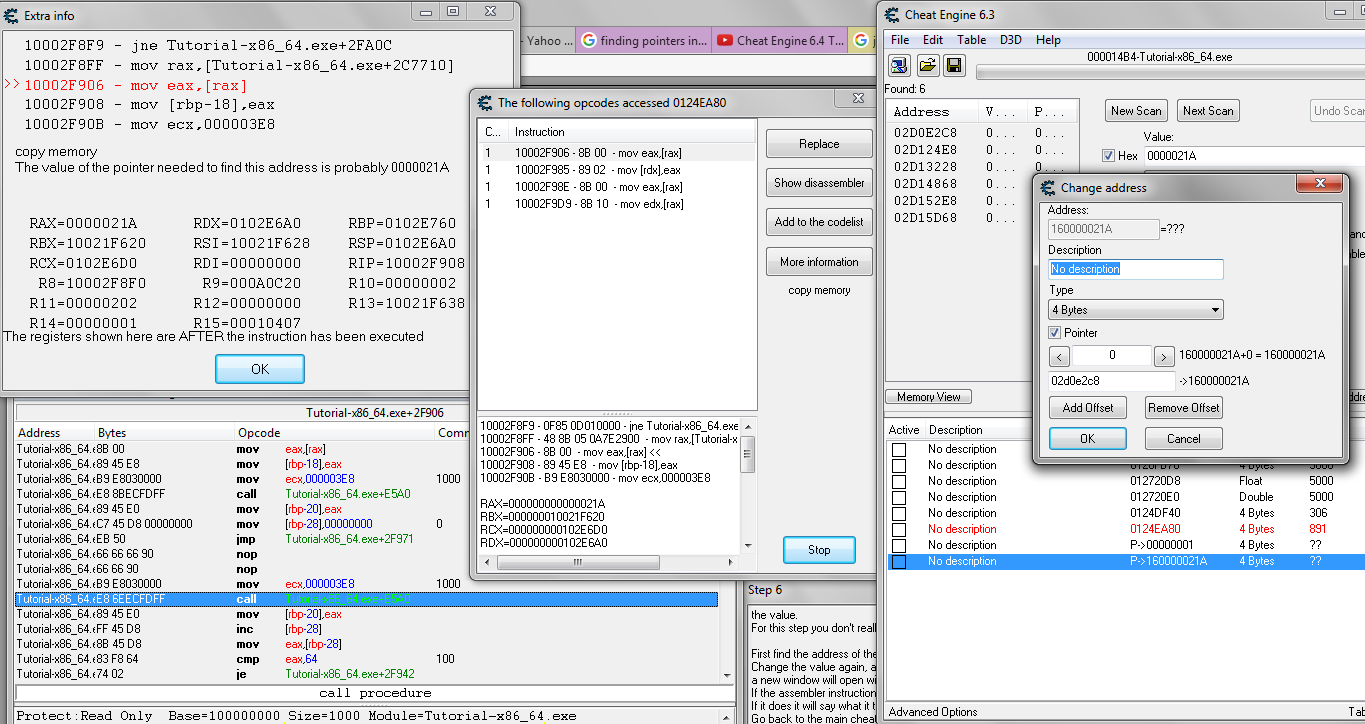Viewport: 1365px width, 724px height.
Task: Uncheck the Hex checkbox next to Value
Action: [x=1108, y=155]
